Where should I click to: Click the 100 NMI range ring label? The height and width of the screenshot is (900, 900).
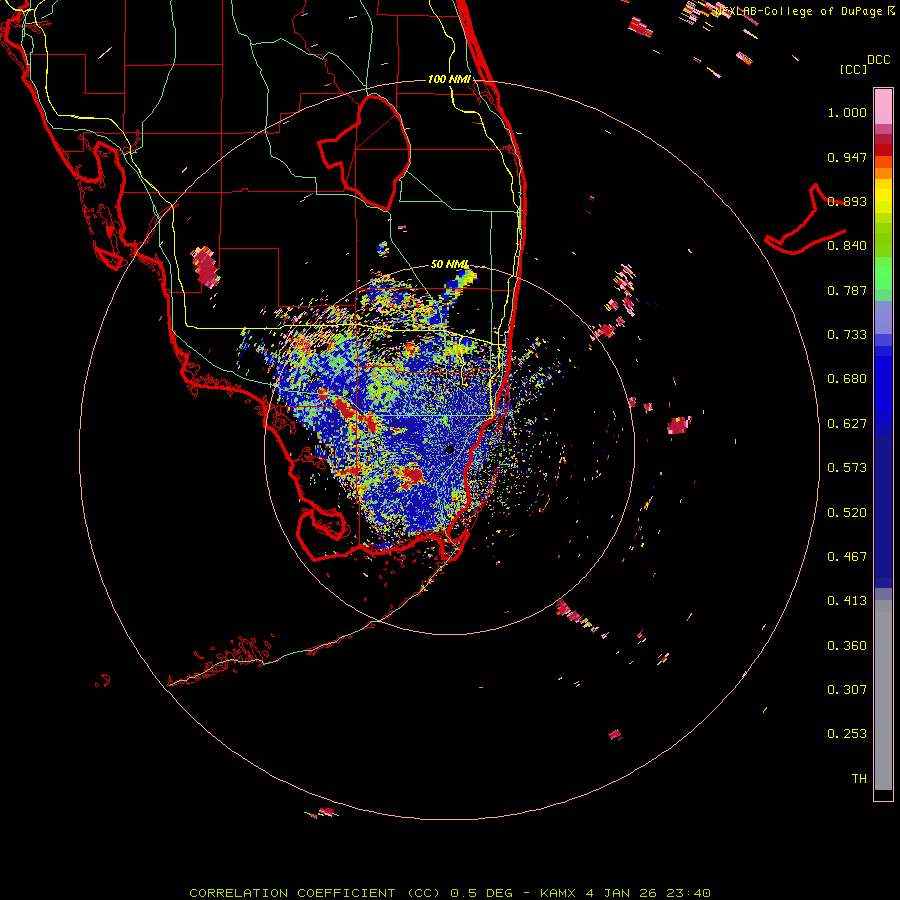click(449, 79)
